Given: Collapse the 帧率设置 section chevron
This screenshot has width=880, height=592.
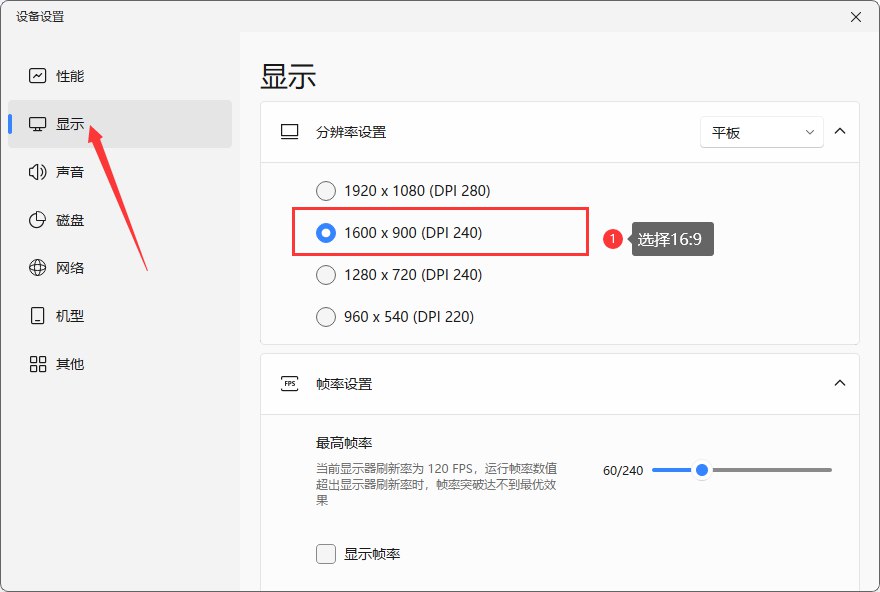Looking at the screenshot, I should [x=840, y=383].
